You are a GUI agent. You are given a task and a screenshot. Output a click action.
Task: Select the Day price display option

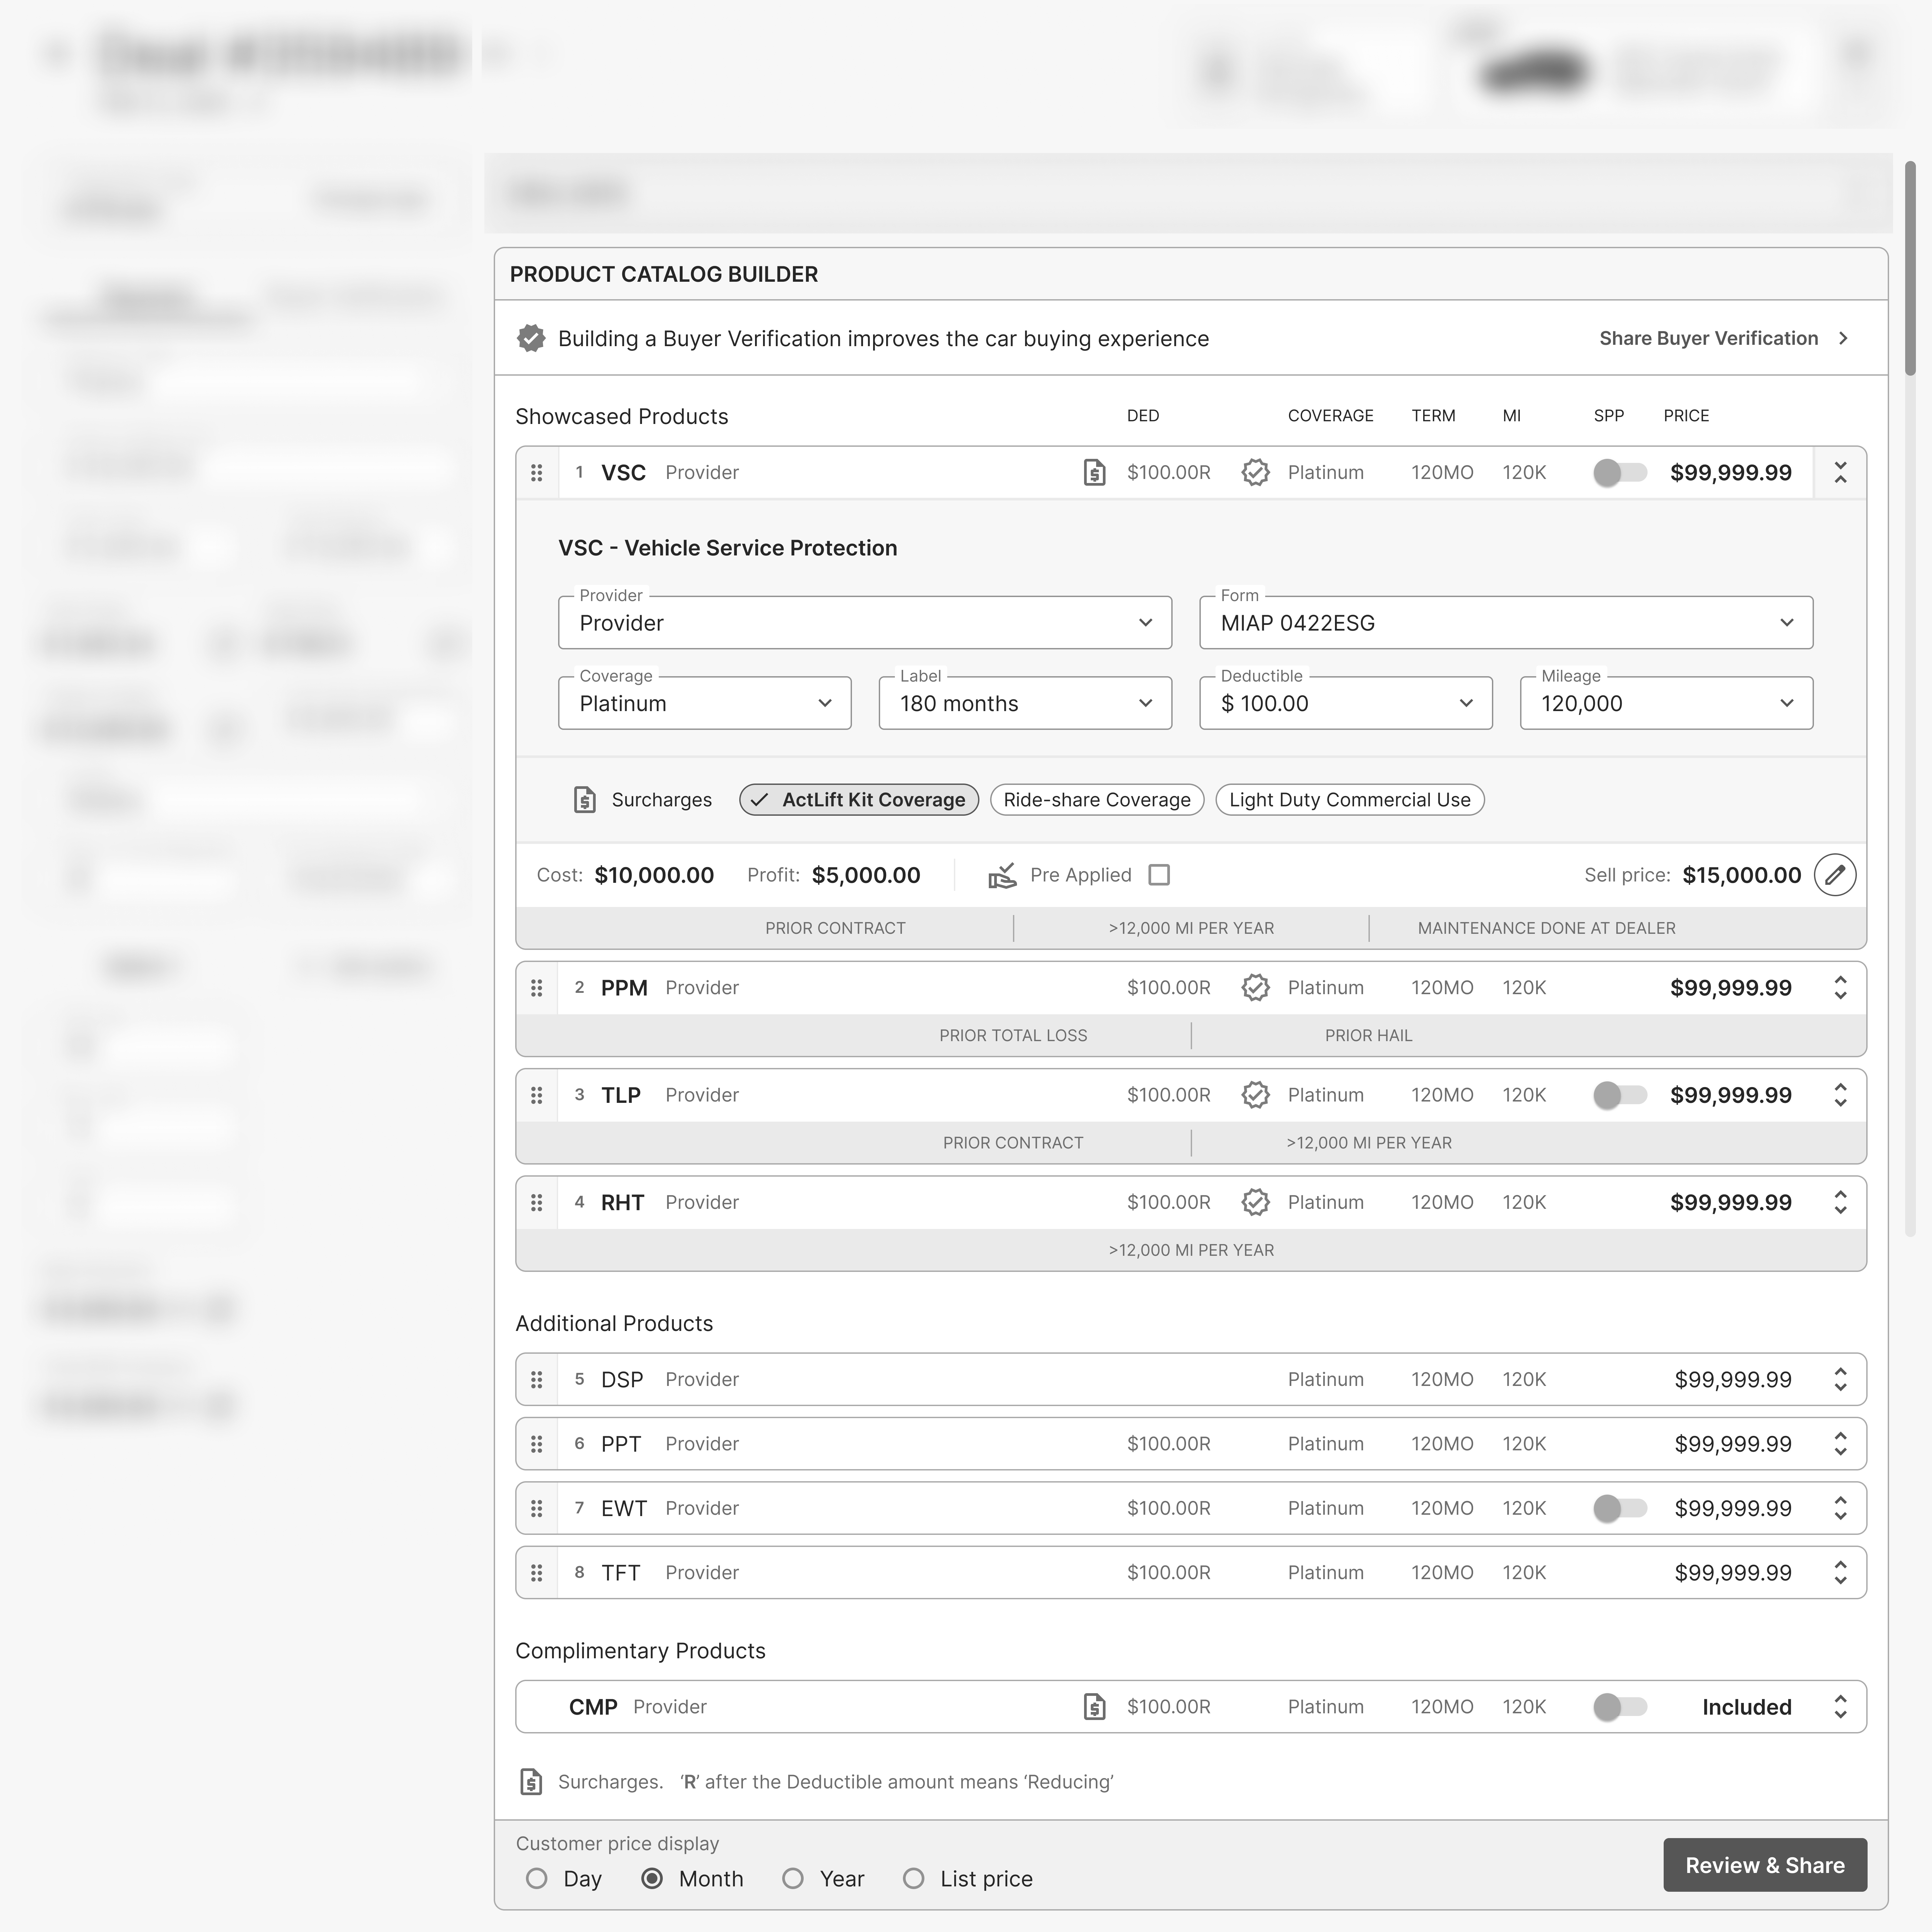coord(537,1879)
